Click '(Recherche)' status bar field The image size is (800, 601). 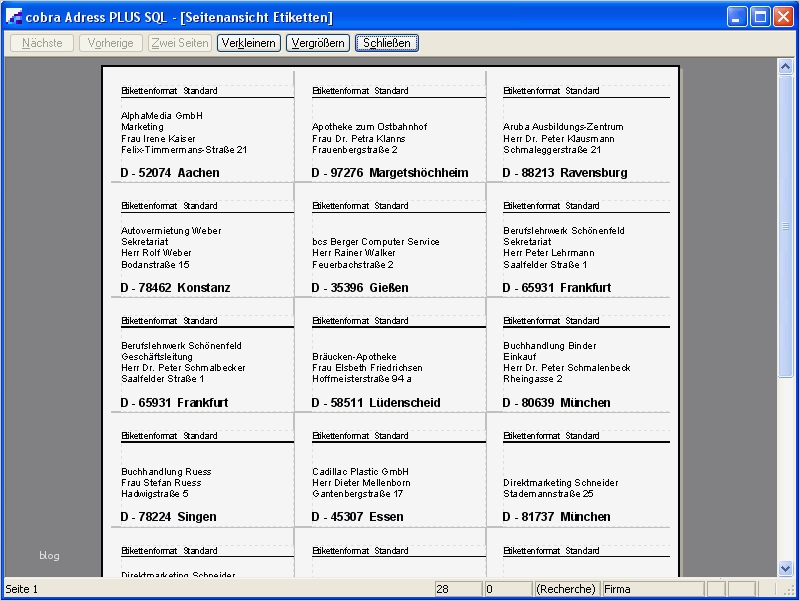pyautogui.click(x=565, y=589)
